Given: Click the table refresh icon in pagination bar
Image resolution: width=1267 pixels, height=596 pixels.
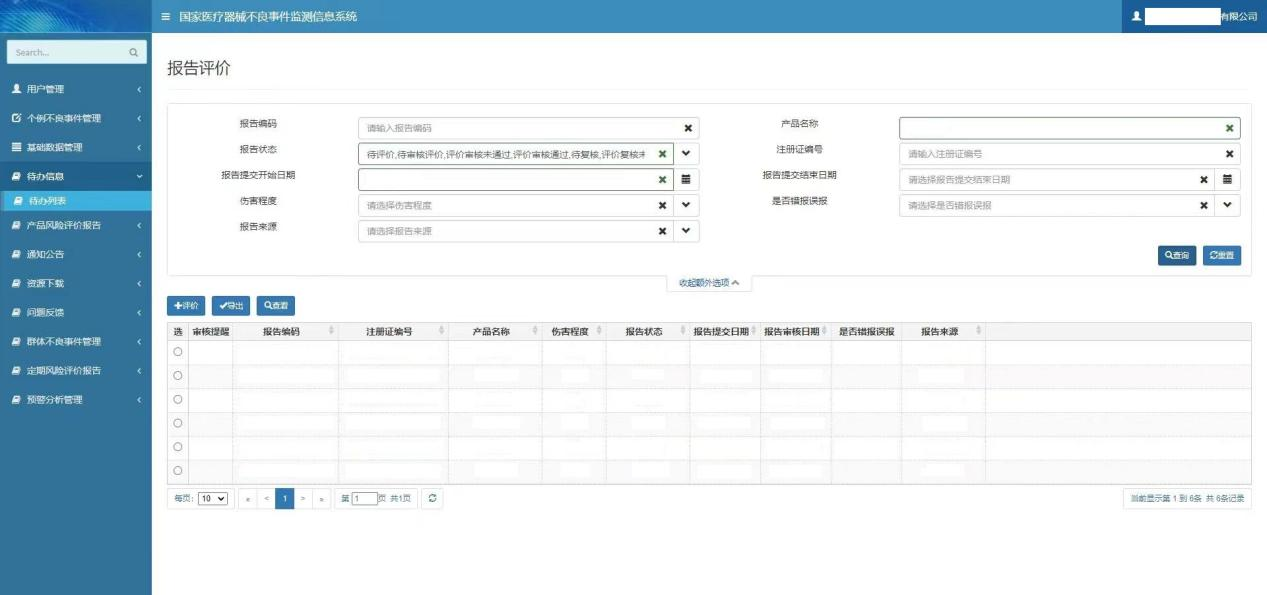Looking at the screenshot, I should 432,498.
